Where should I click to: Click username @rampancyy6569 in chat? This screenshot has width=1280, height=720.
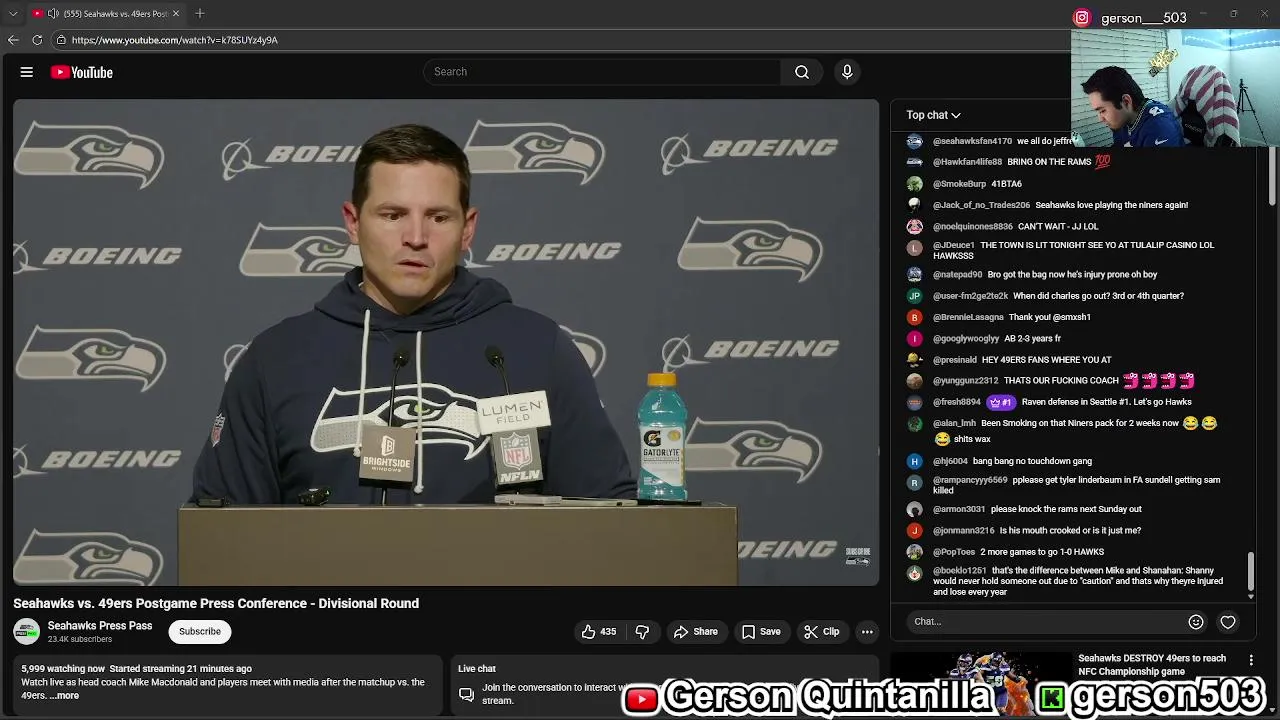coord(970,480)
